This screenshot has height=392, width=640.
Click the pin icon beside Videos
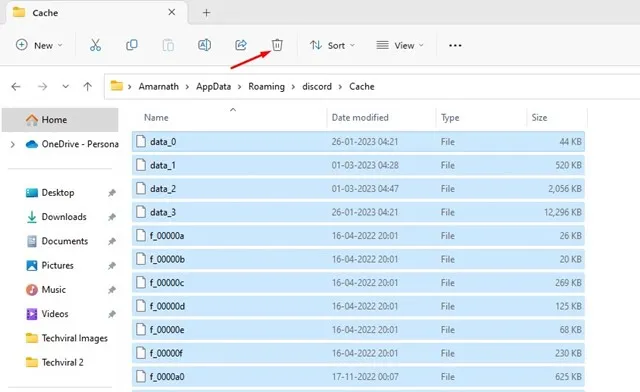112,314
